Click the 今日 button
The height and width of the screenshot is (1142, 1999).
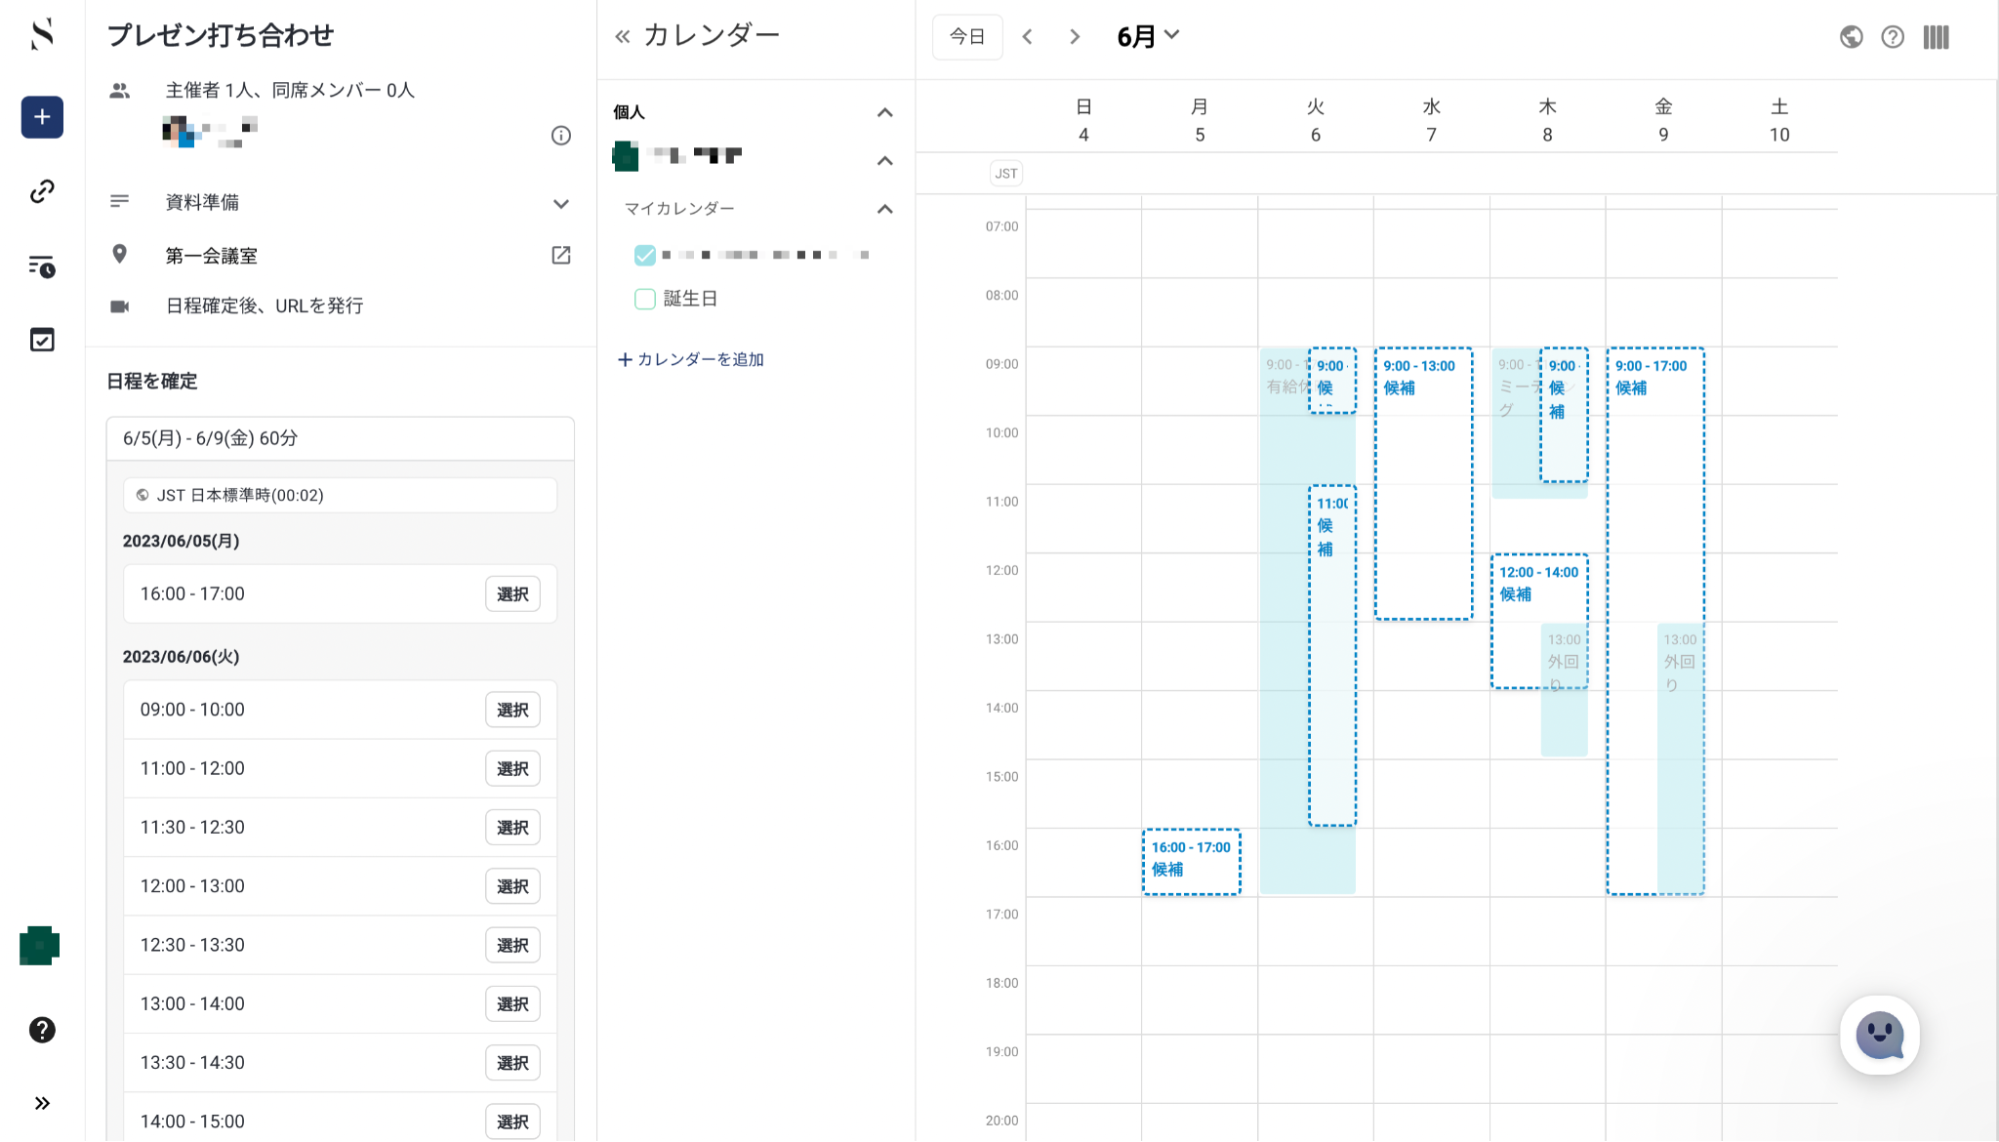click(967, 37)
